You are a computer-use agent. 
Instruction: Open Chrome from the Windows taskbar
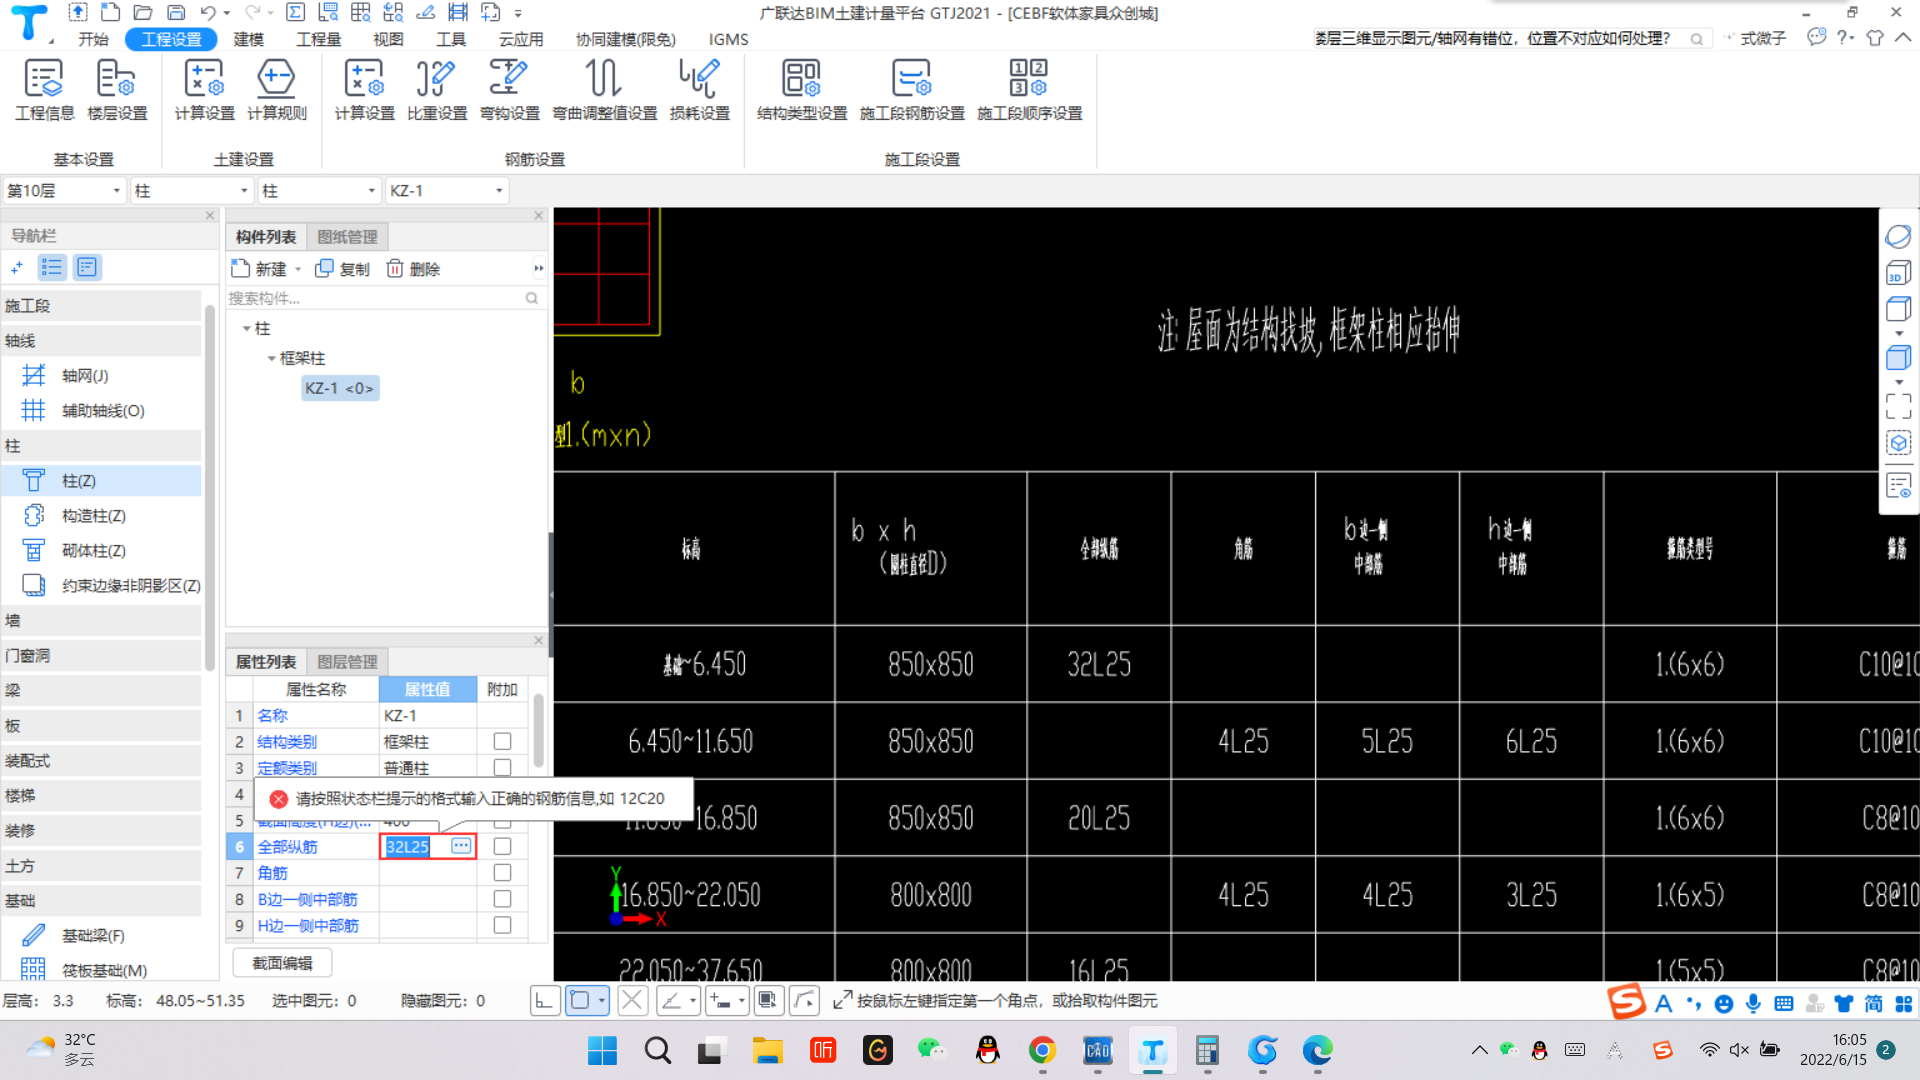(1042, 1050)
